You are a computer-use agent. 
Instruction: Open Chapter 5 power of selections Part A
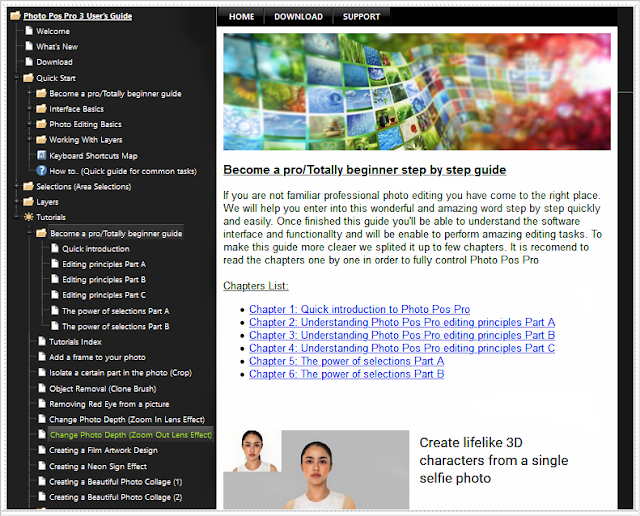(x=347, y=361)
